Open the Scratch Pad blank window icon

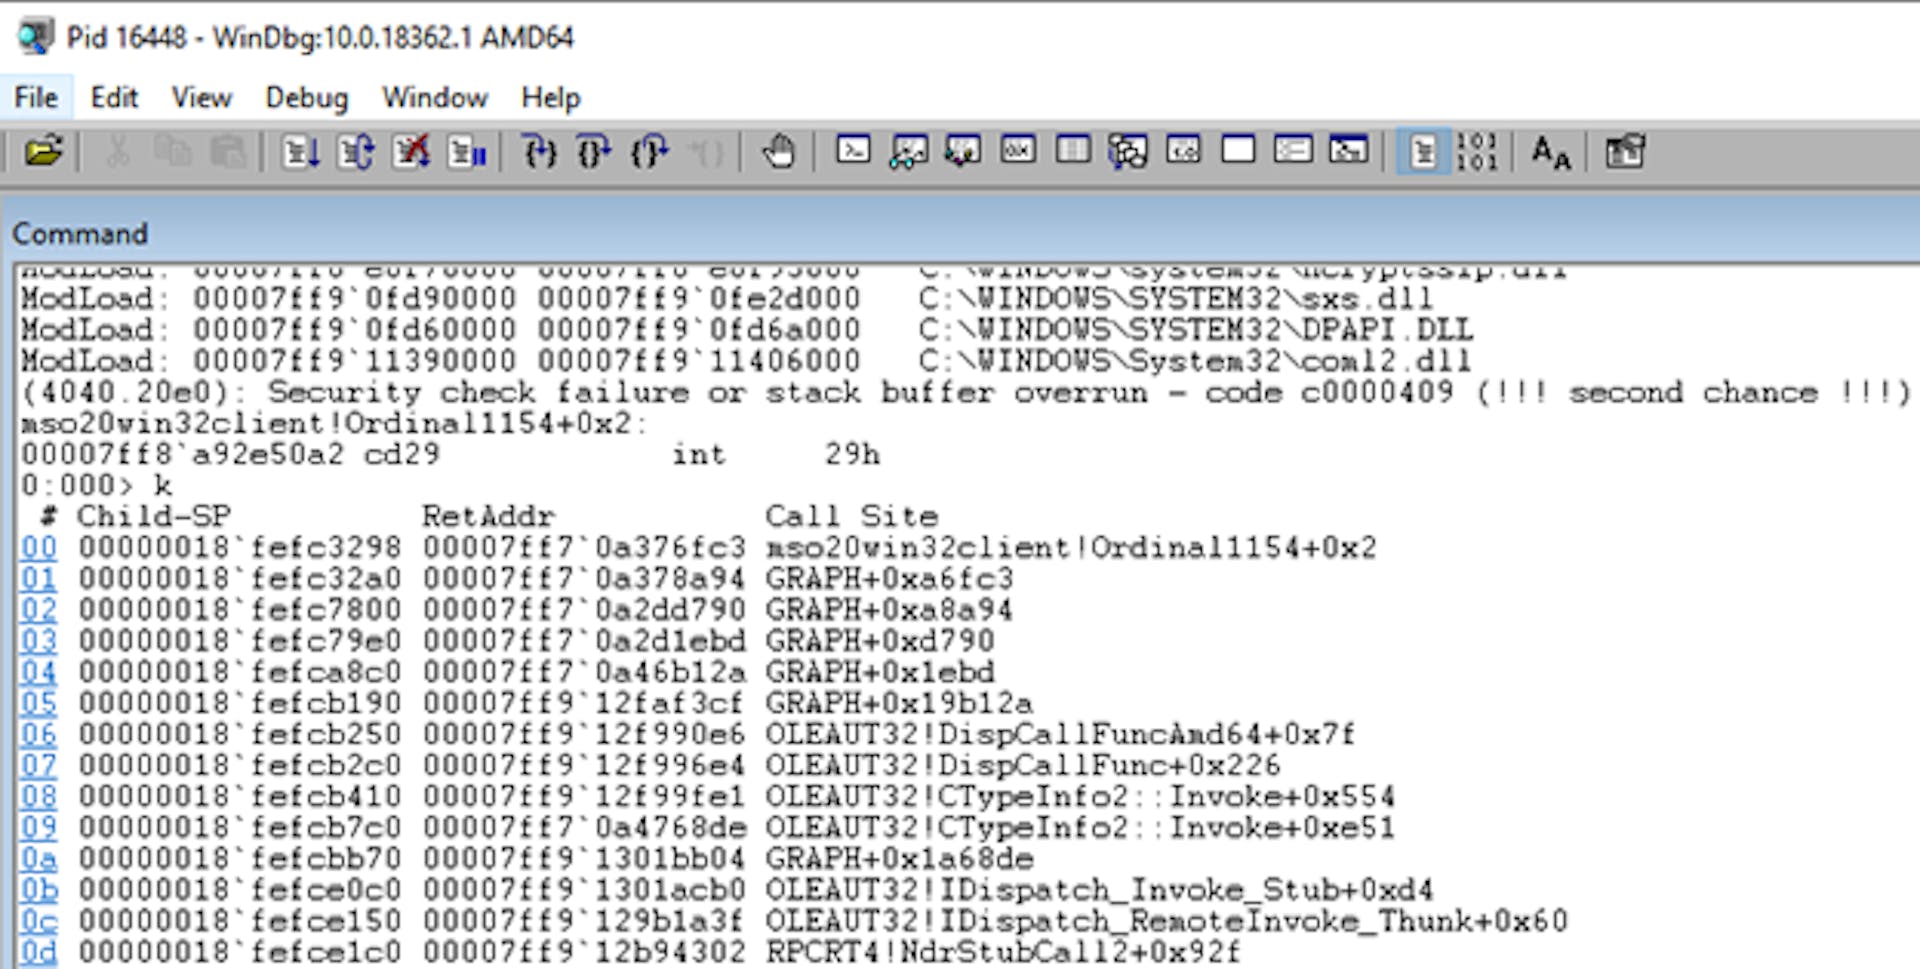pos(1238,151)
